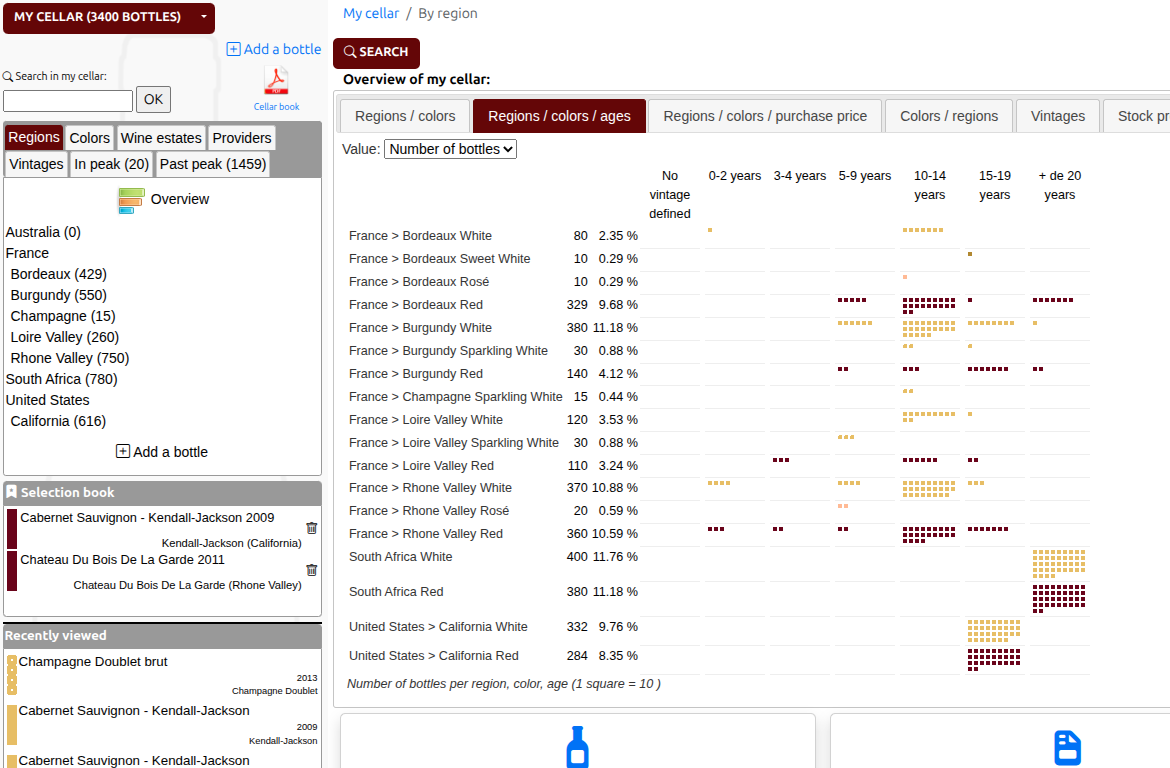The height and width of the screenshot is (768, 1170).
Task: Click the SEARCH button
Action: pos(376,52)
